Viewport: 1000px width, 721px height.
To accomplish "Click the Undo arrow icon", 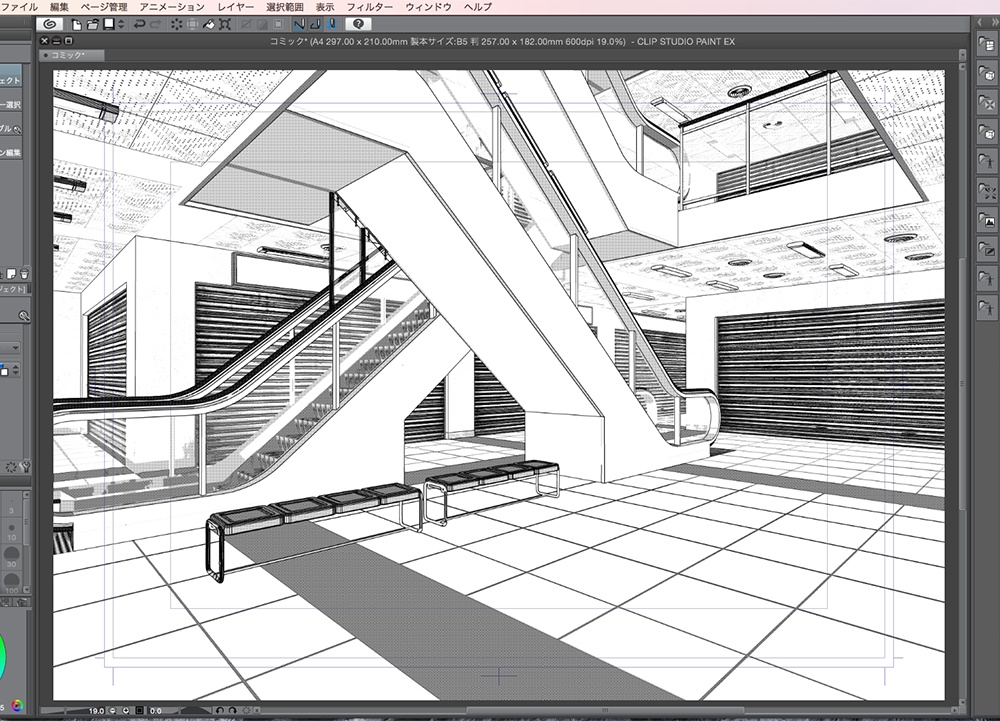I will pos(139,23).
